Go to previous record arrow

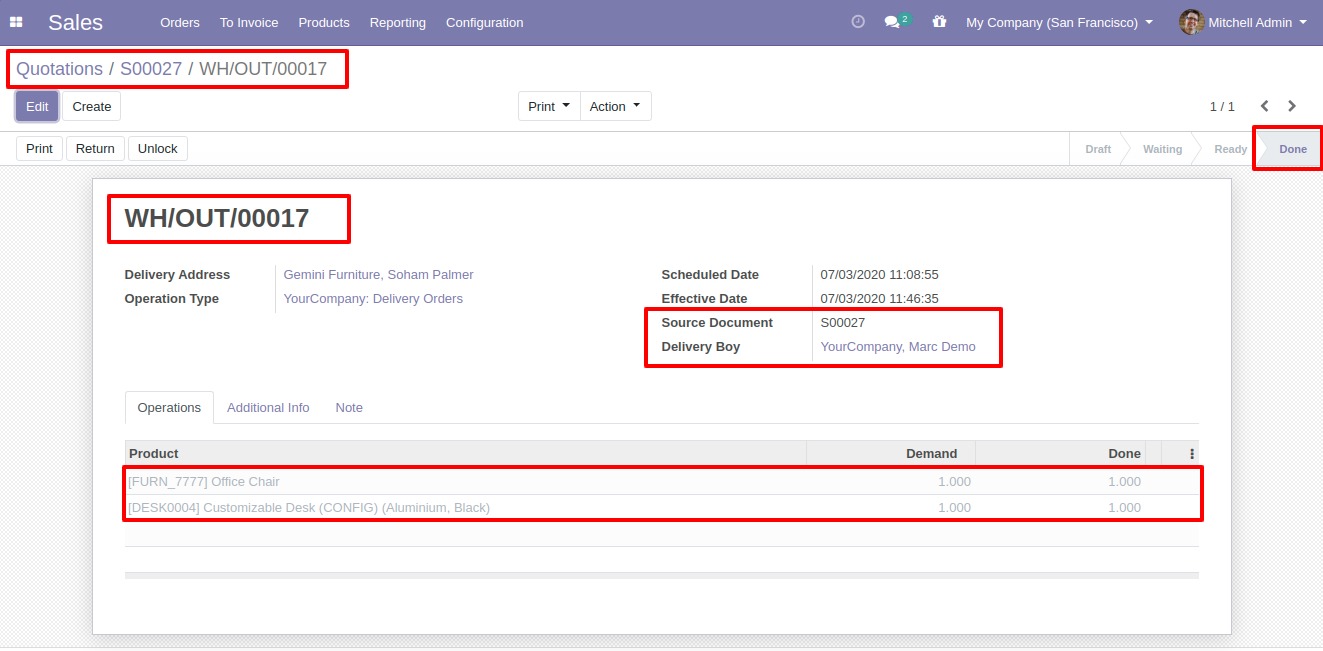[x=1265, y=106]
